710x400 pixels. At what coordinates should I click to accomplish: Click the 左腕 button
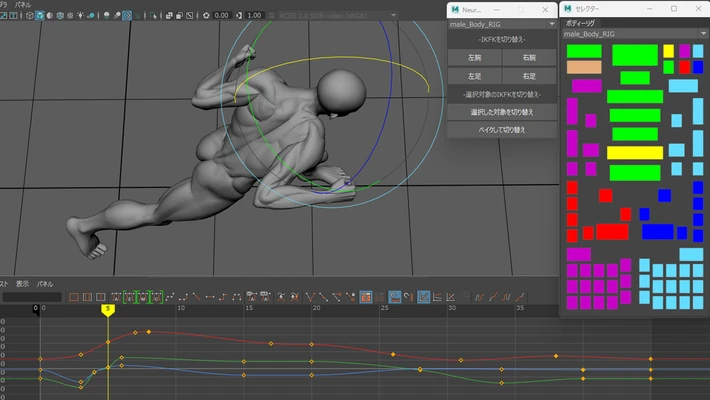pyautogui.click(x=475, y=58)
